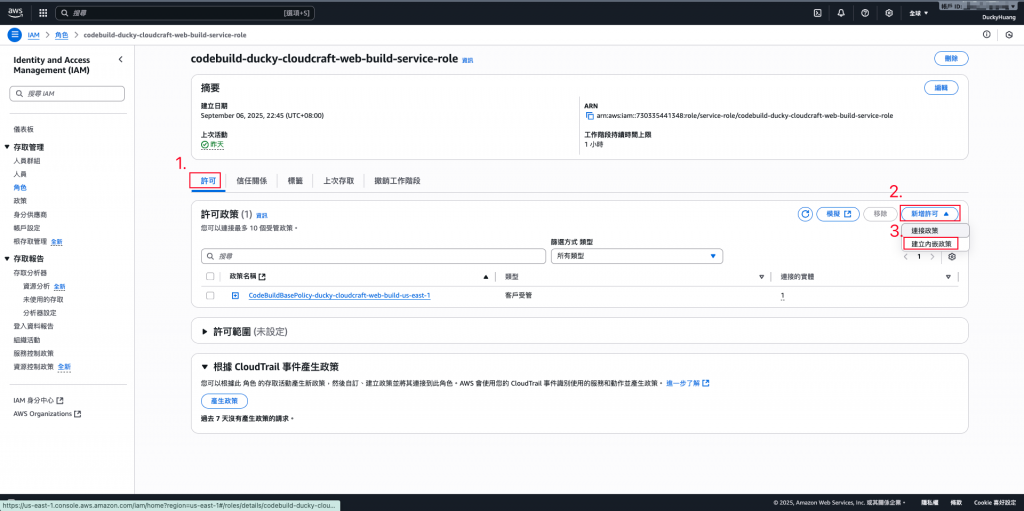Go to previous page of policies
Image resolution: width=1024 pixels, height=511 pixels.
pos(905,256)
